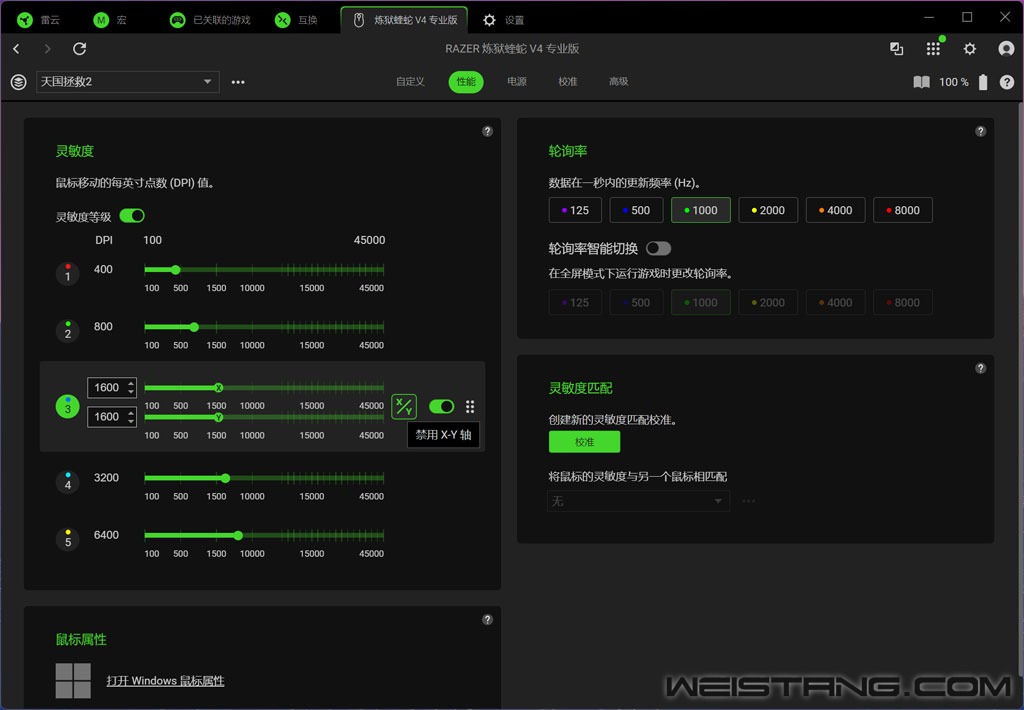Open the three-dot profile options menu
1024x710 pixels.
coord(238,82)
